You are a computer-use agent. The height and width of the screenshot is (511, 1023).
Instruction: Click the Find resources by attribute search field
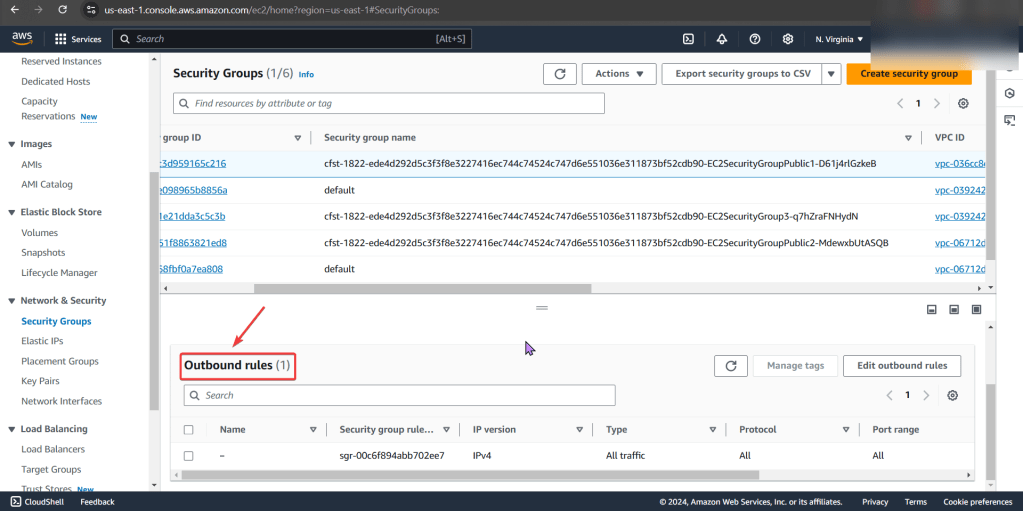[x=389, y=103]
